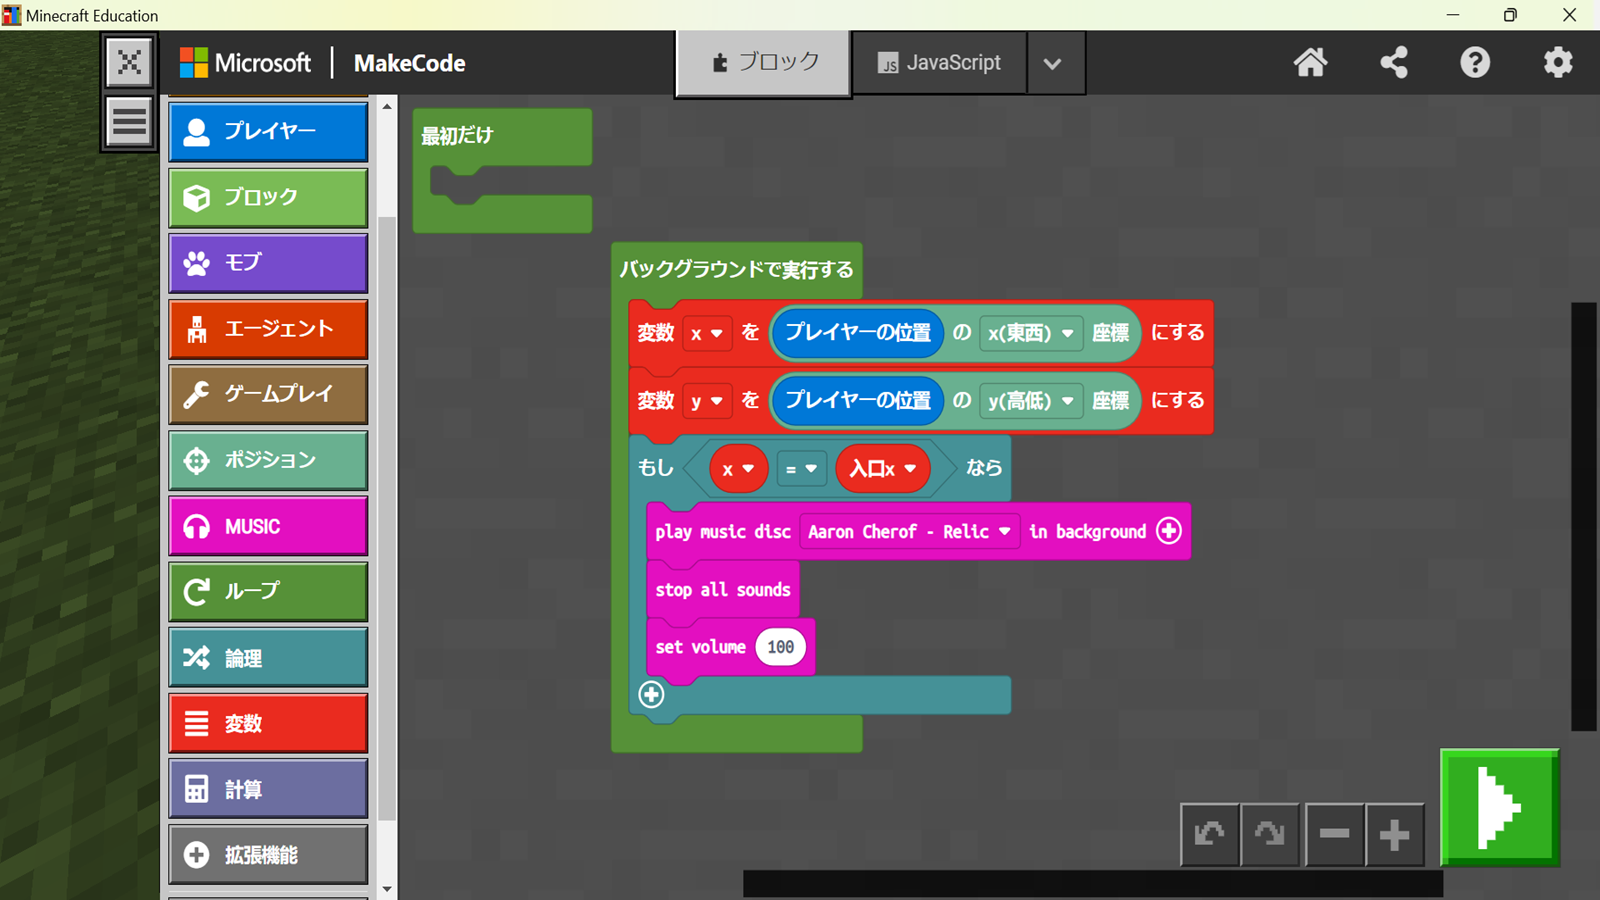Click the Share project icon
The width and height of the screenshot is (1600, 900).
coord(1394,63)
